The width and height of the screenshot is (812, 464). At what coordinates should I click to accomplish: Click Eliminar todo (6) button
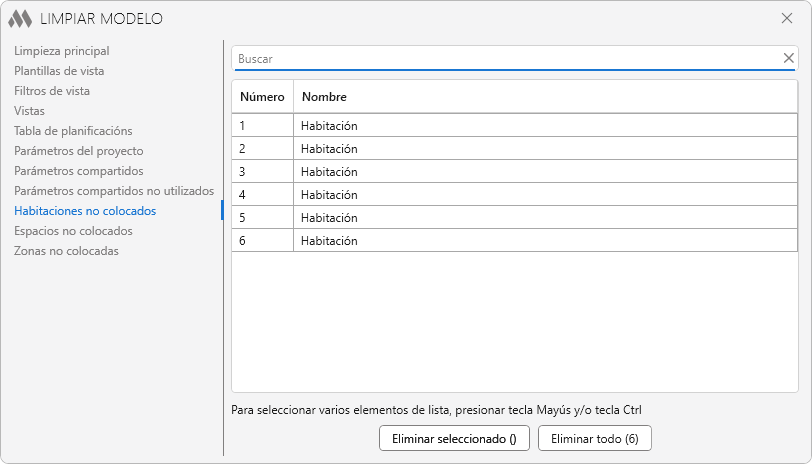[x=595, y=438]
